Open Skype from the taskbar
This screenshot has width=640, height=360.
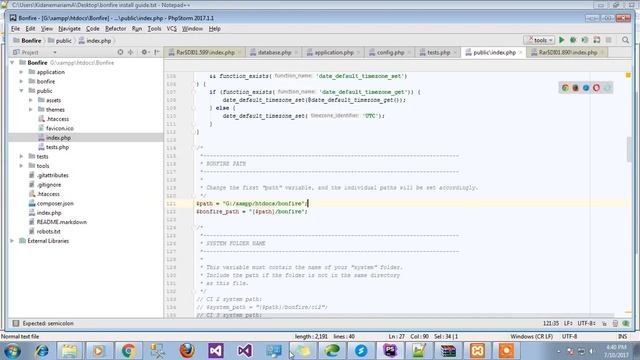[x=361, y=351]
